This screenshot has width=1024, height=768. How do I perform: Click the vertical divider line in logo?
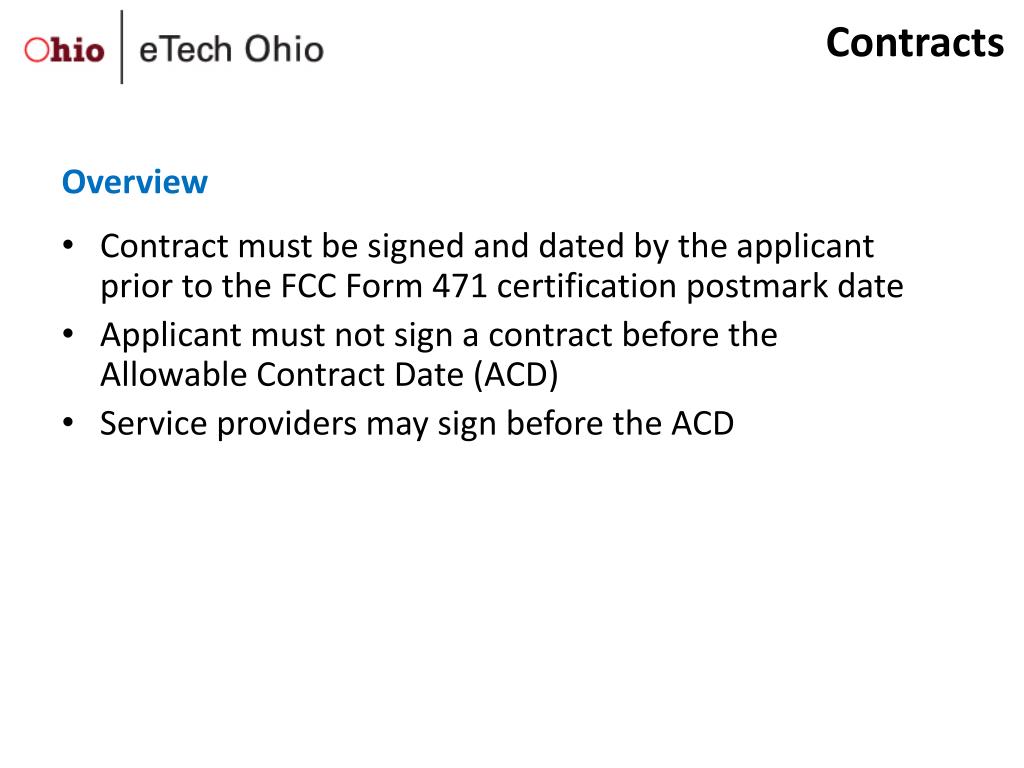tap(121, 47)
